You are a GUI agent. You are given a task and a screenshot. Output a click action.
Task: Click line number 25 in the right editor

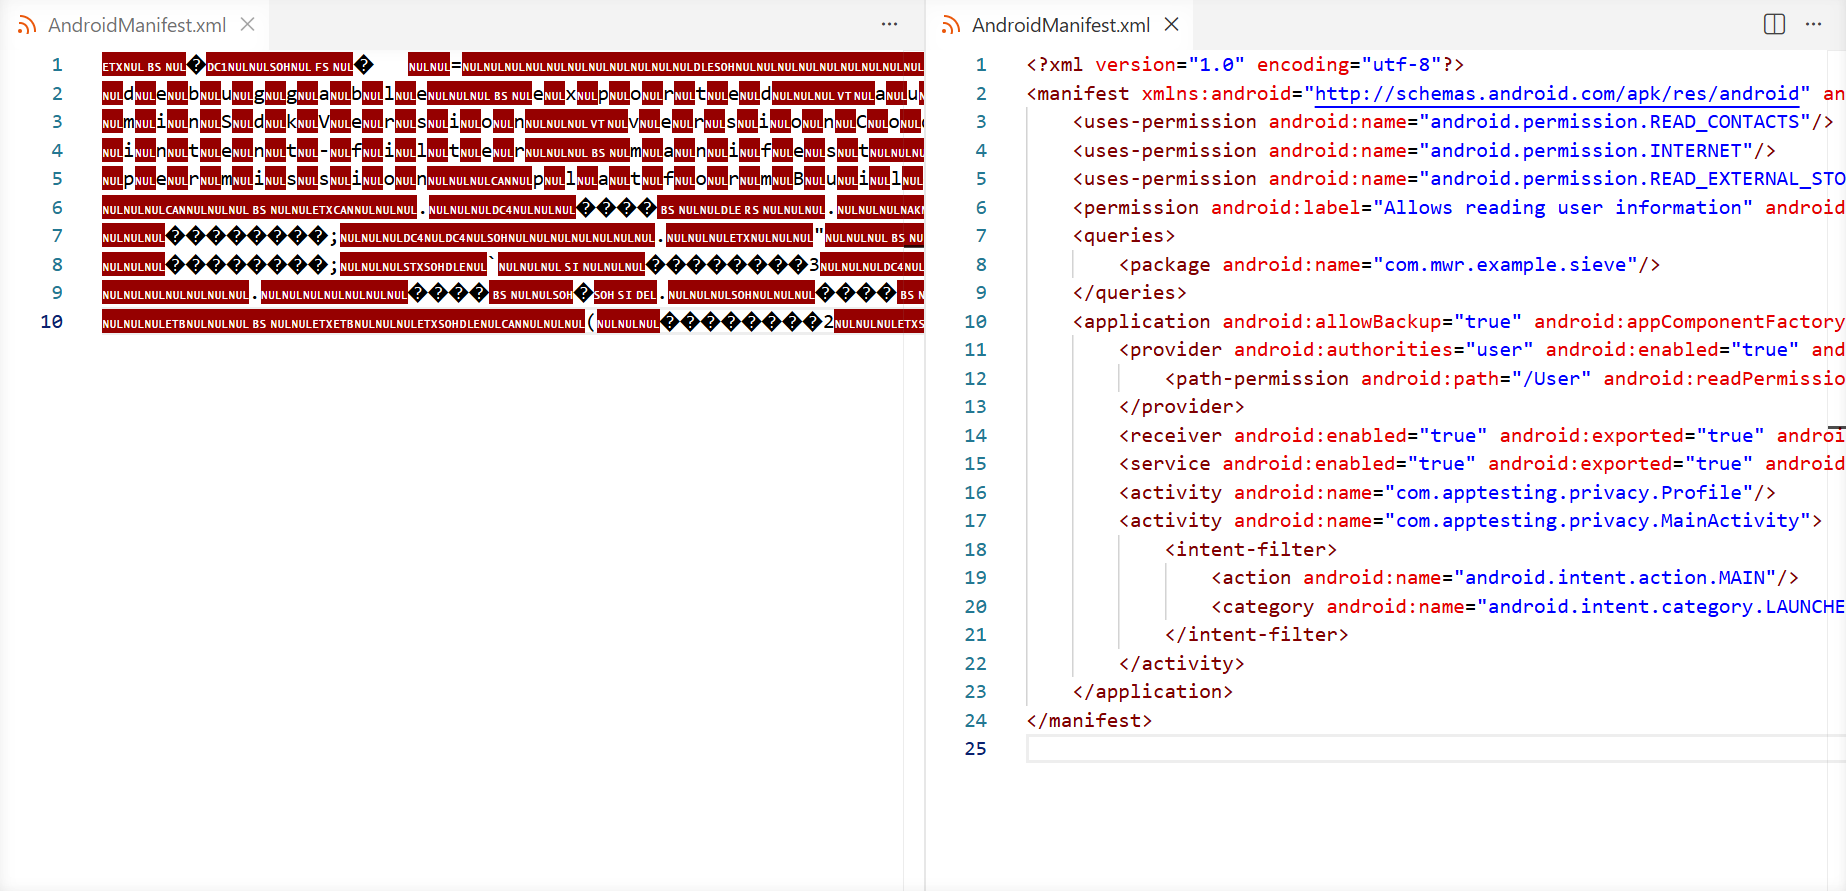(x=975, y=748)
